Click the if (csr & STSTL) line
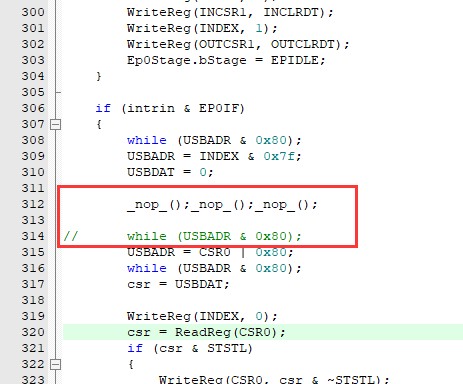463x384 pixels. click(190, 349)
